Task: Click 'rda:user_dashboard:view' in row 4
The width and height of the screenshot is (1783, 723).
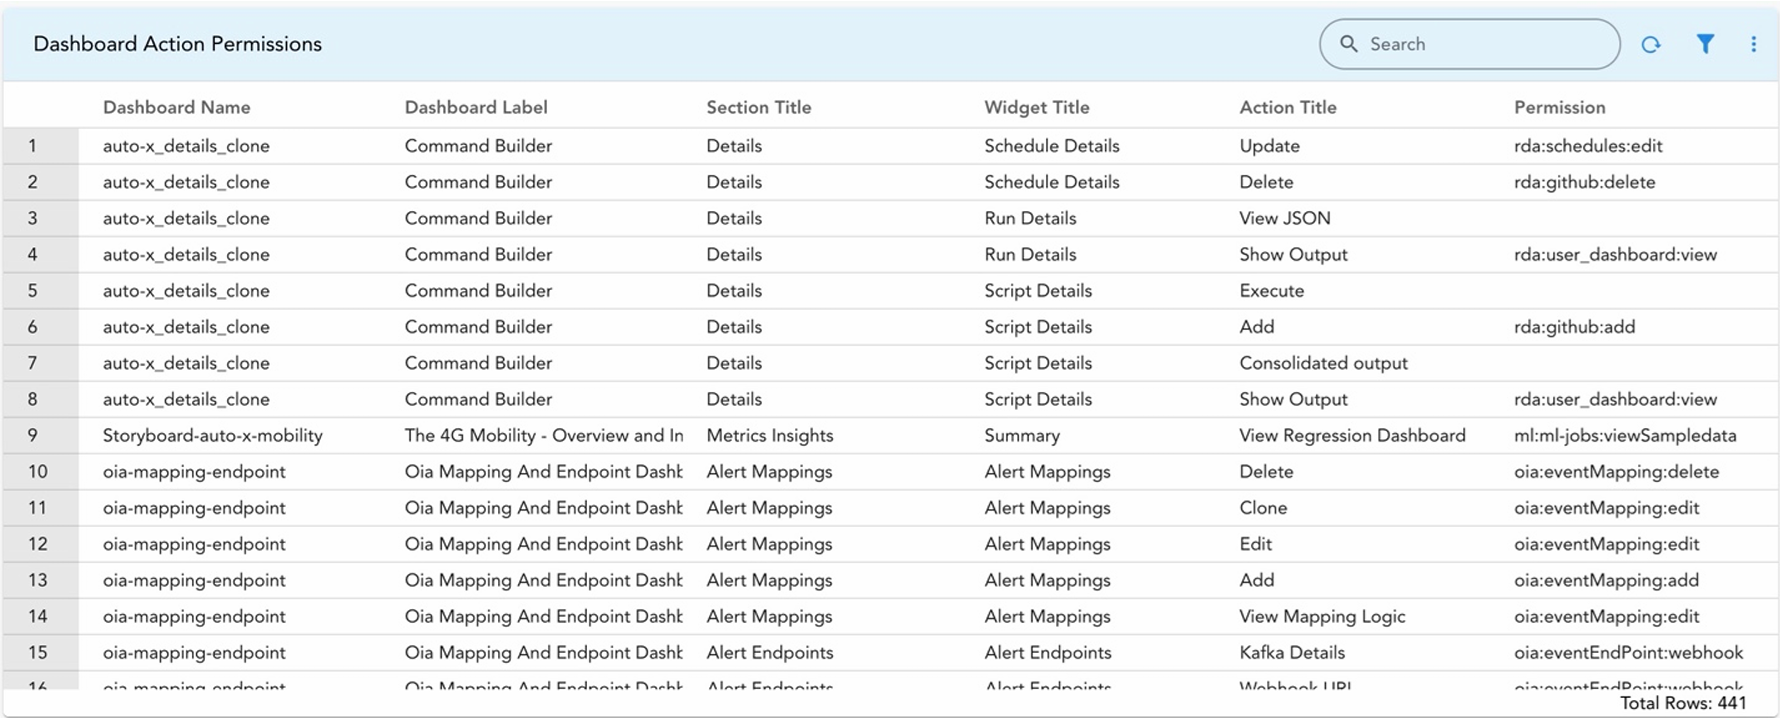Action: 1615,255
